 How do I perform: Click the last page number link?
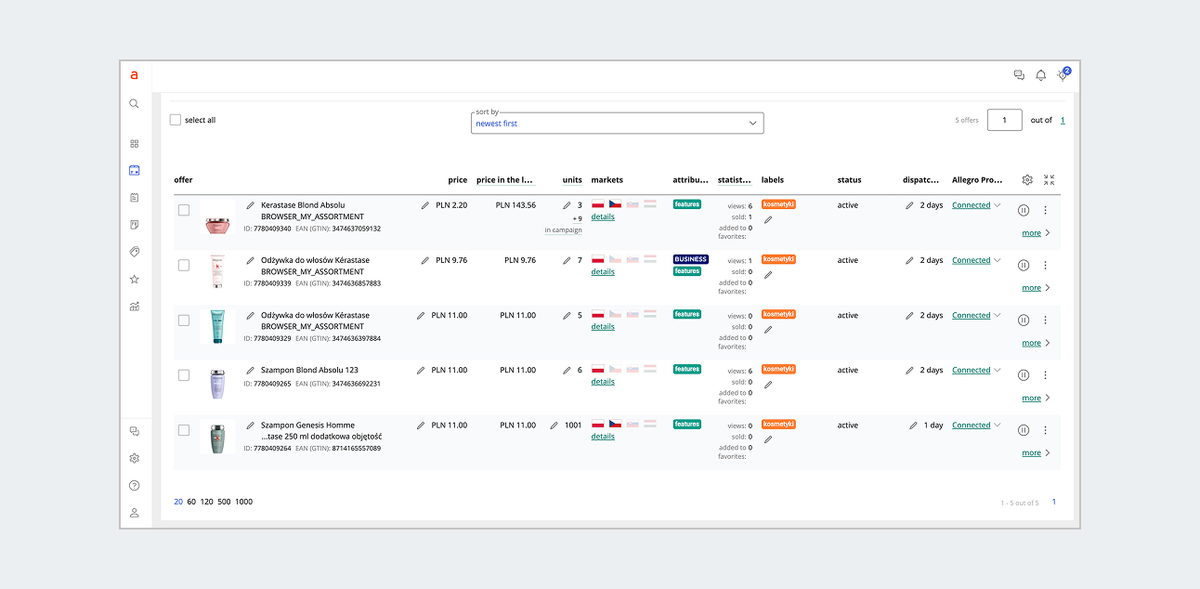pyautogui.click(x=1062, y=120)
